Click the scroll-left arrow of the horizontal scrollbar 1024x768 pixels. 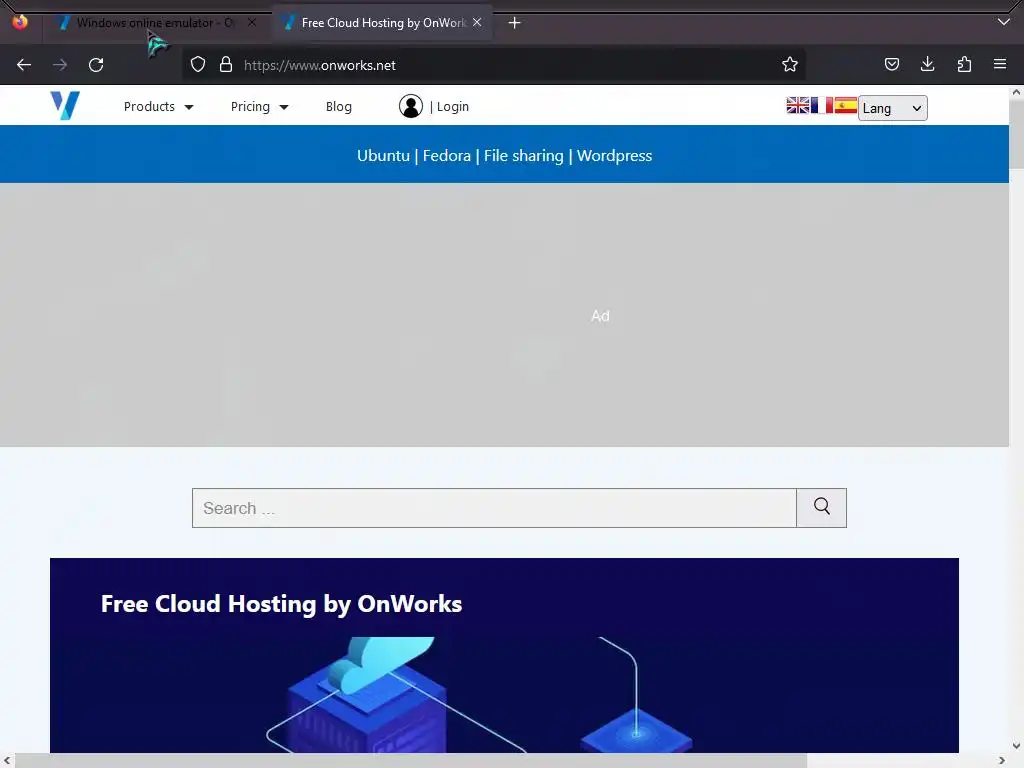point(7,761)
